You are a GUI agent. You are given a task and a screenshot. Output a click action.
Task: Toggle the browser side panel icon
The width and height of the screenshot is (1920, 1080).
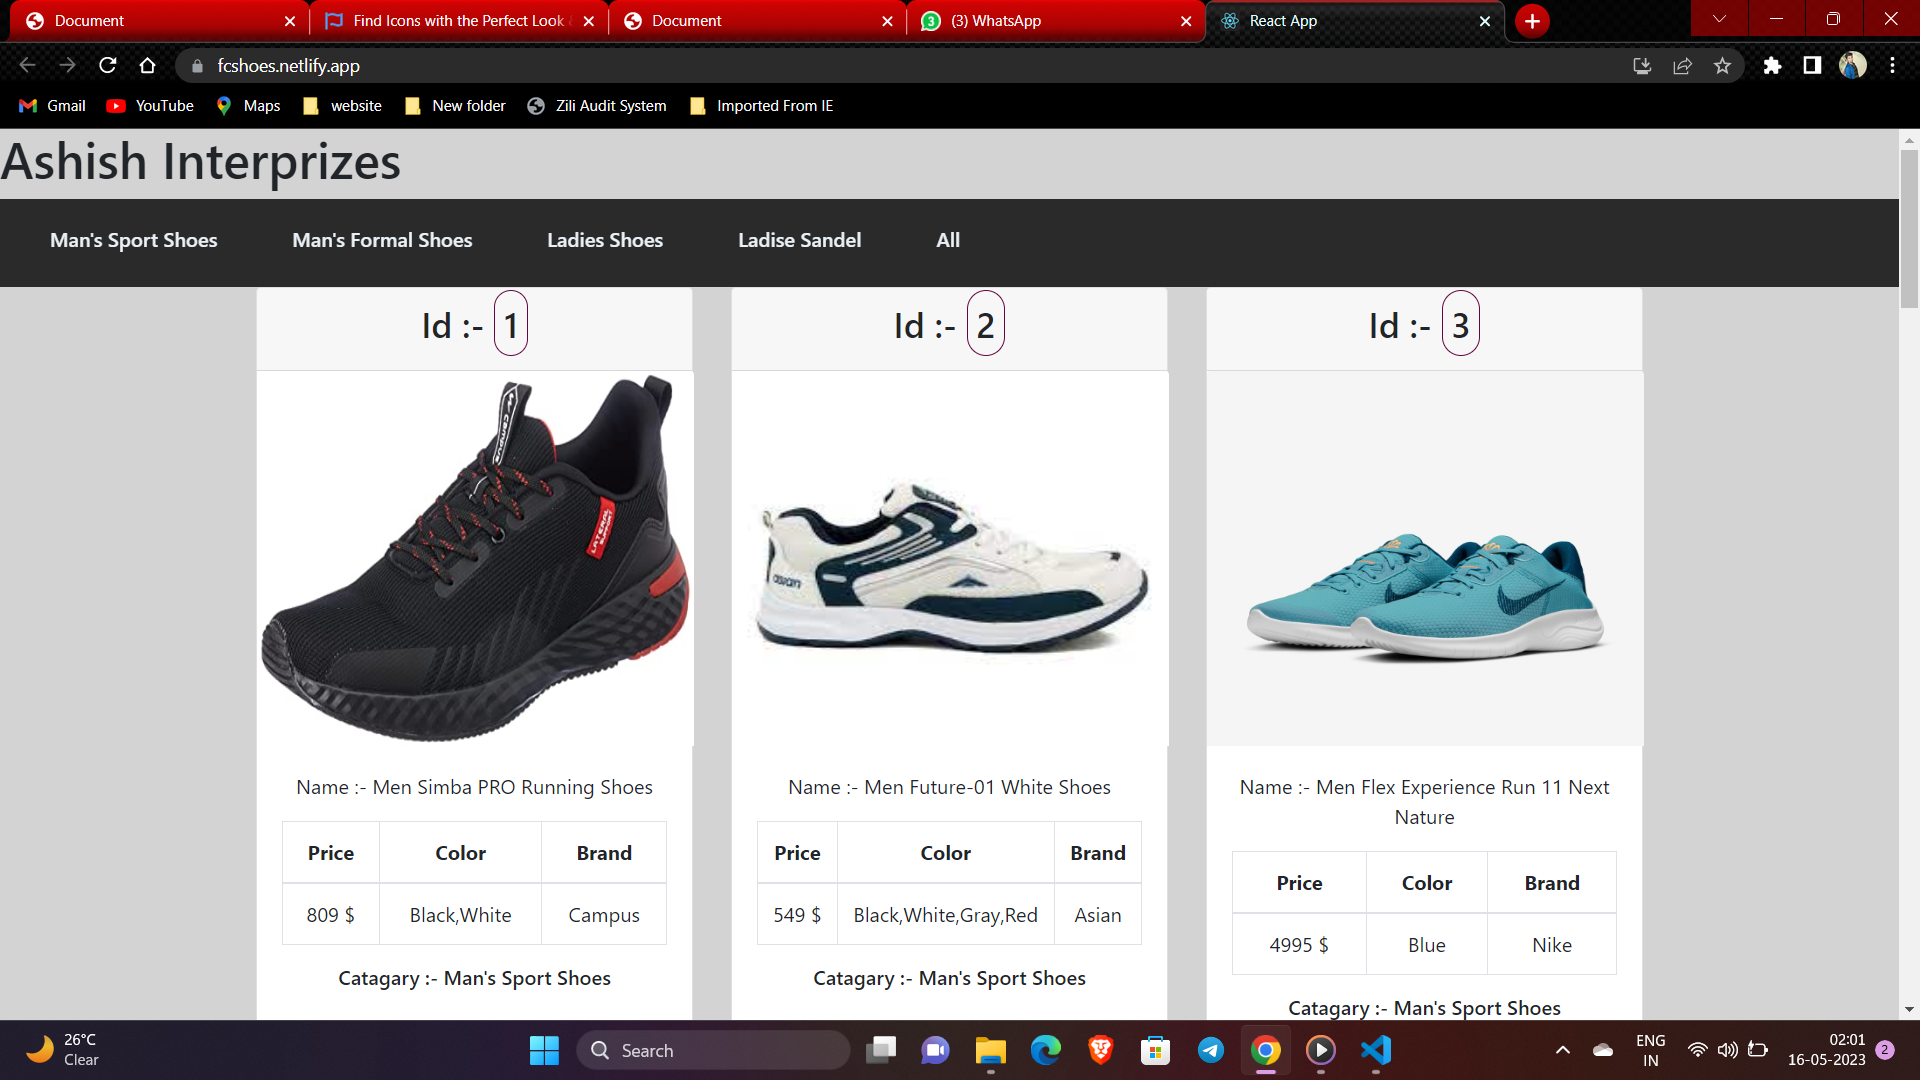pos(1811,66)
